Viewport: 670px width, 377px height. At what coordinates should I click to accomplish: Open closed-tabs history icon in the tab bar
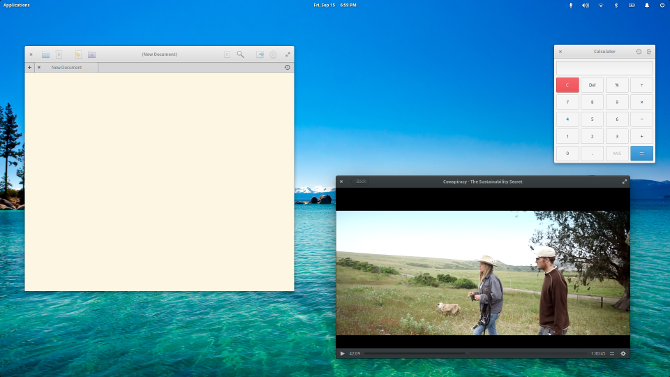pyautogui.click(x=287, y=68)
